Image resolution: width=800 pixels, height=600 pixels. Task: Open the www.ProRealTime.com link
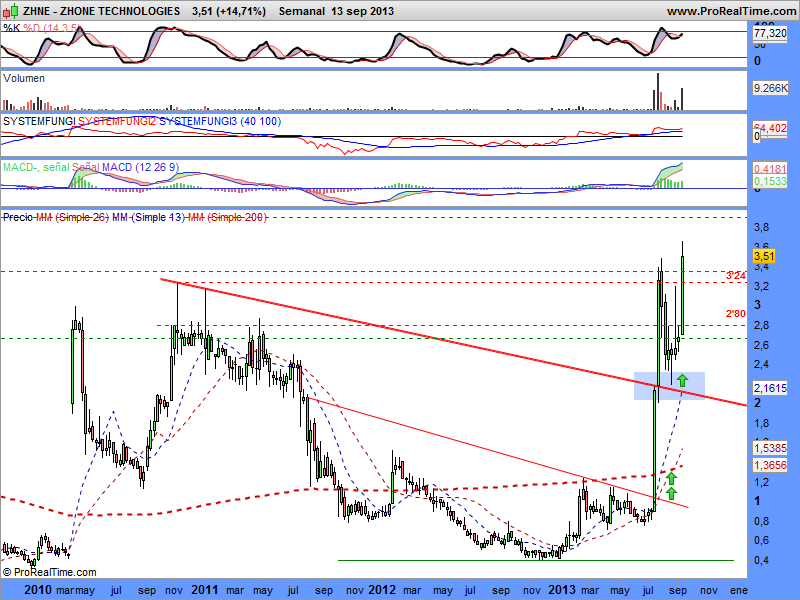731,11
